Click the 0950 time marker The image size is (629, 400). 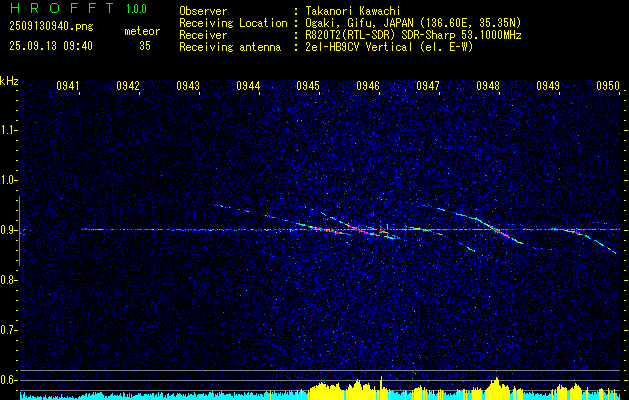[x=608, y=85]
